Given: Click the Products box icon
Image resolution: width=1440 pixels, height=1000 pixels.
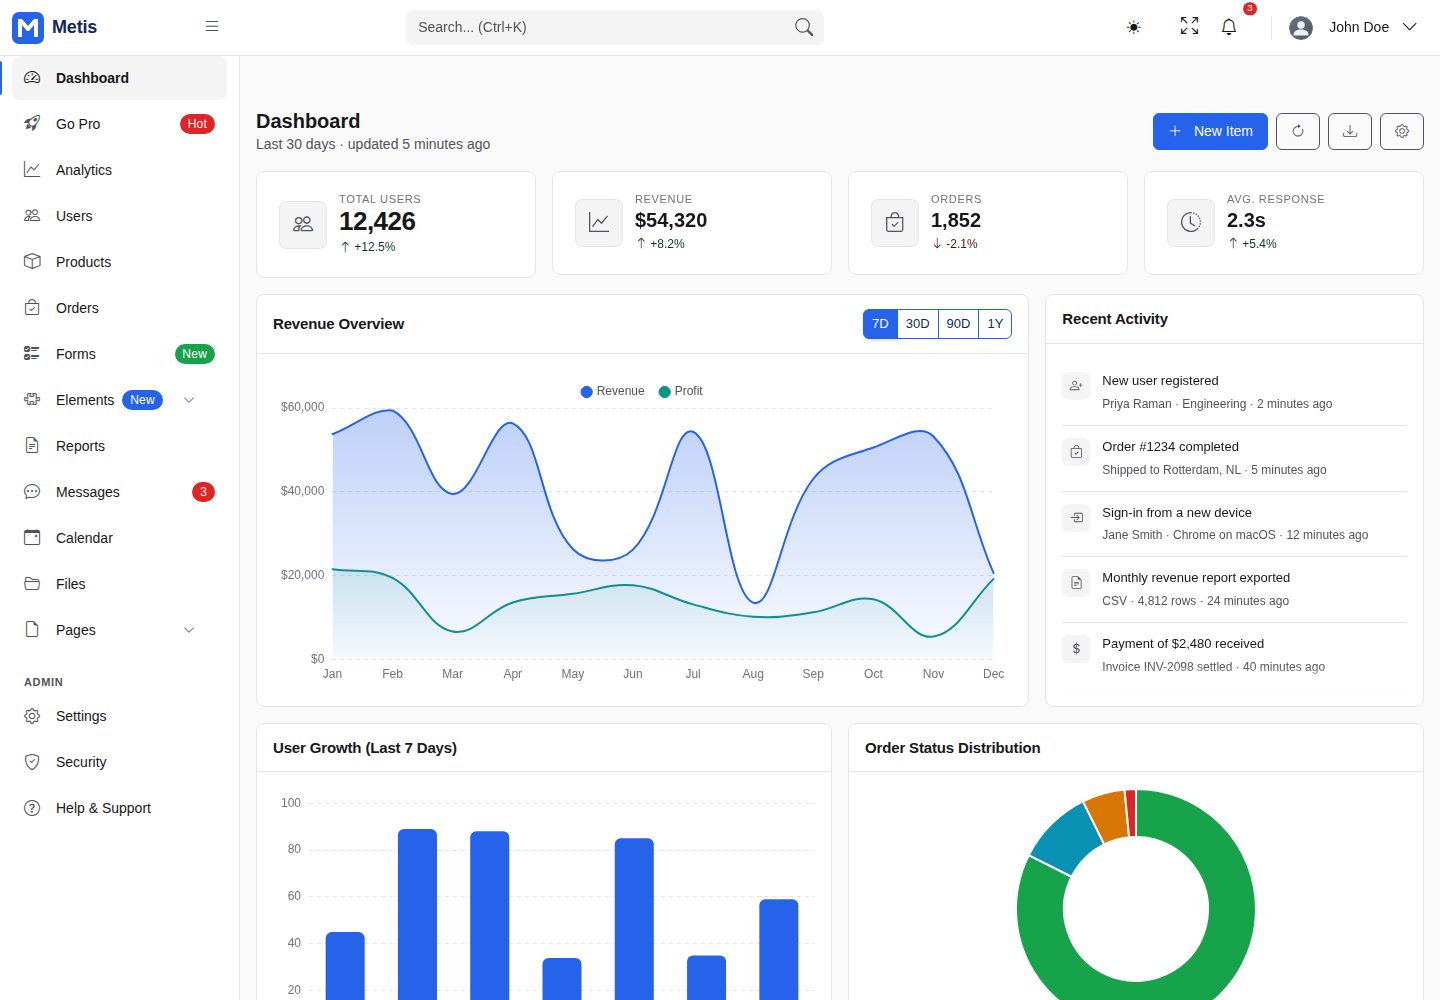Looking at the screenshot, I should click(32, 262).
